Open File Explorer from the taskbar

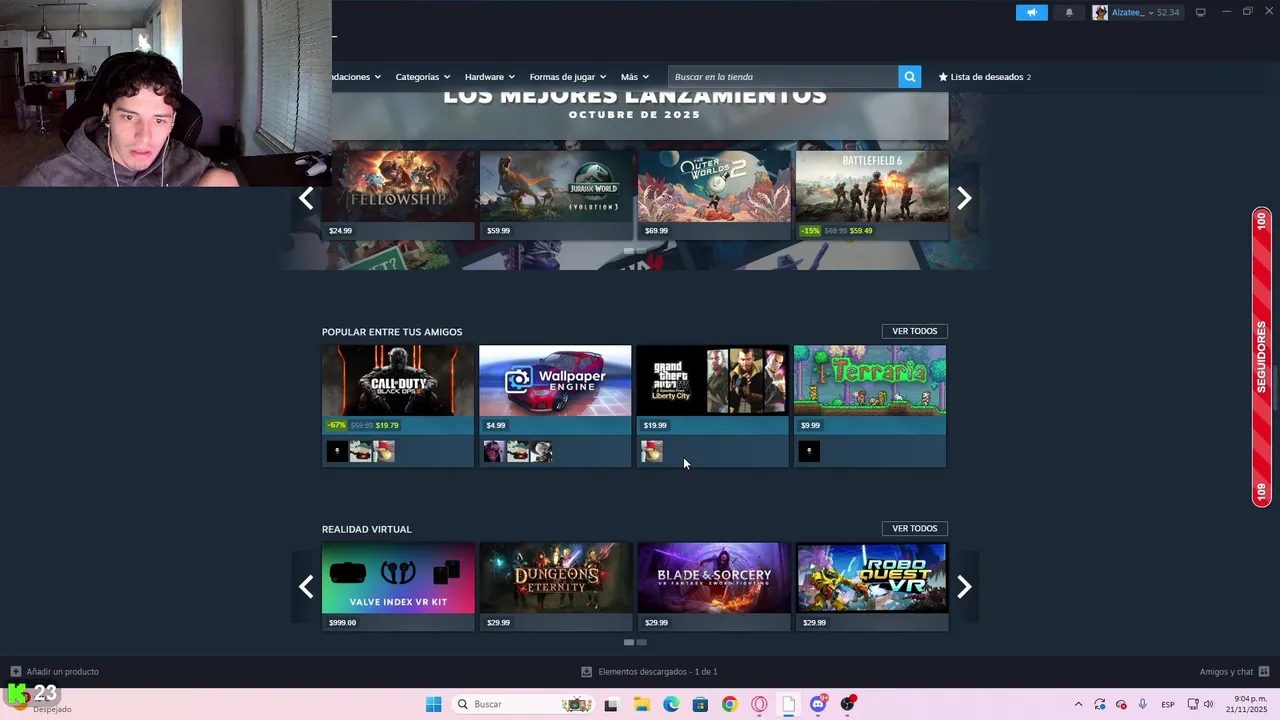pyautogui.click(x=641, y=704)
